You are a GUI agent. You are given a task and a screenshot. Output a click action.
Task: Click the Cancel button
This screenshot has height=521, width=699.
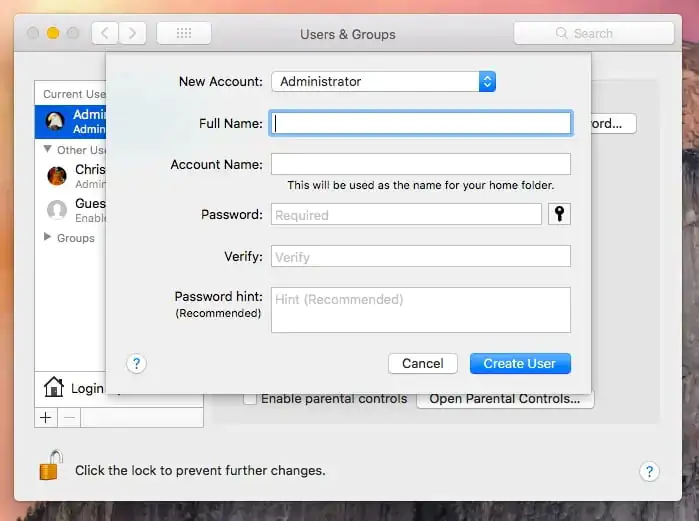[423, 364]
